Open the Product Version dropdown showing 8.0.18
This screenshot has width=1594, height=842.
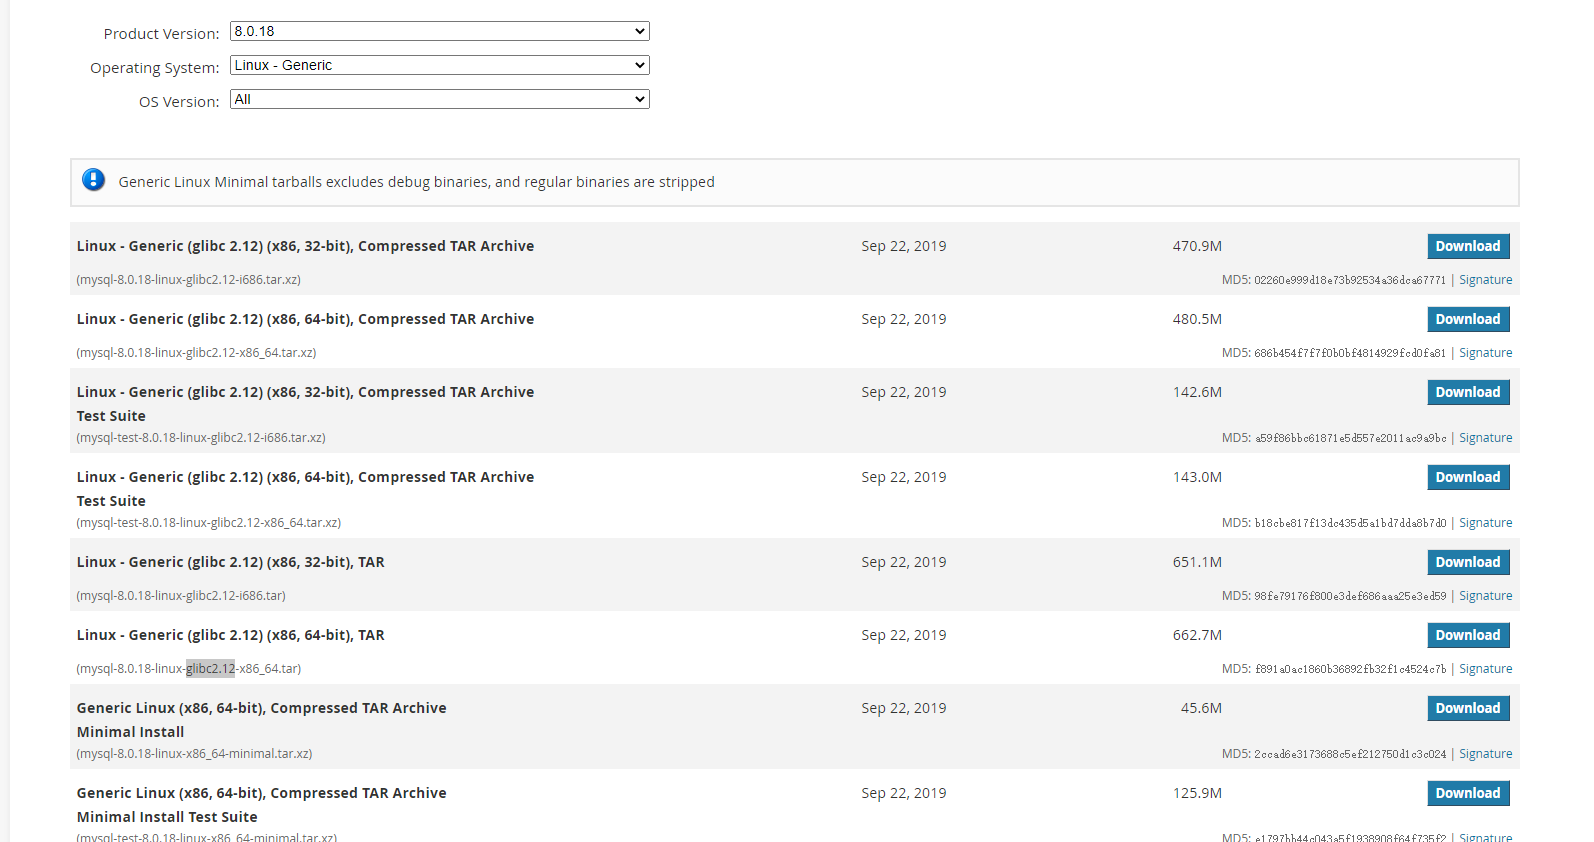click(440, 32)
